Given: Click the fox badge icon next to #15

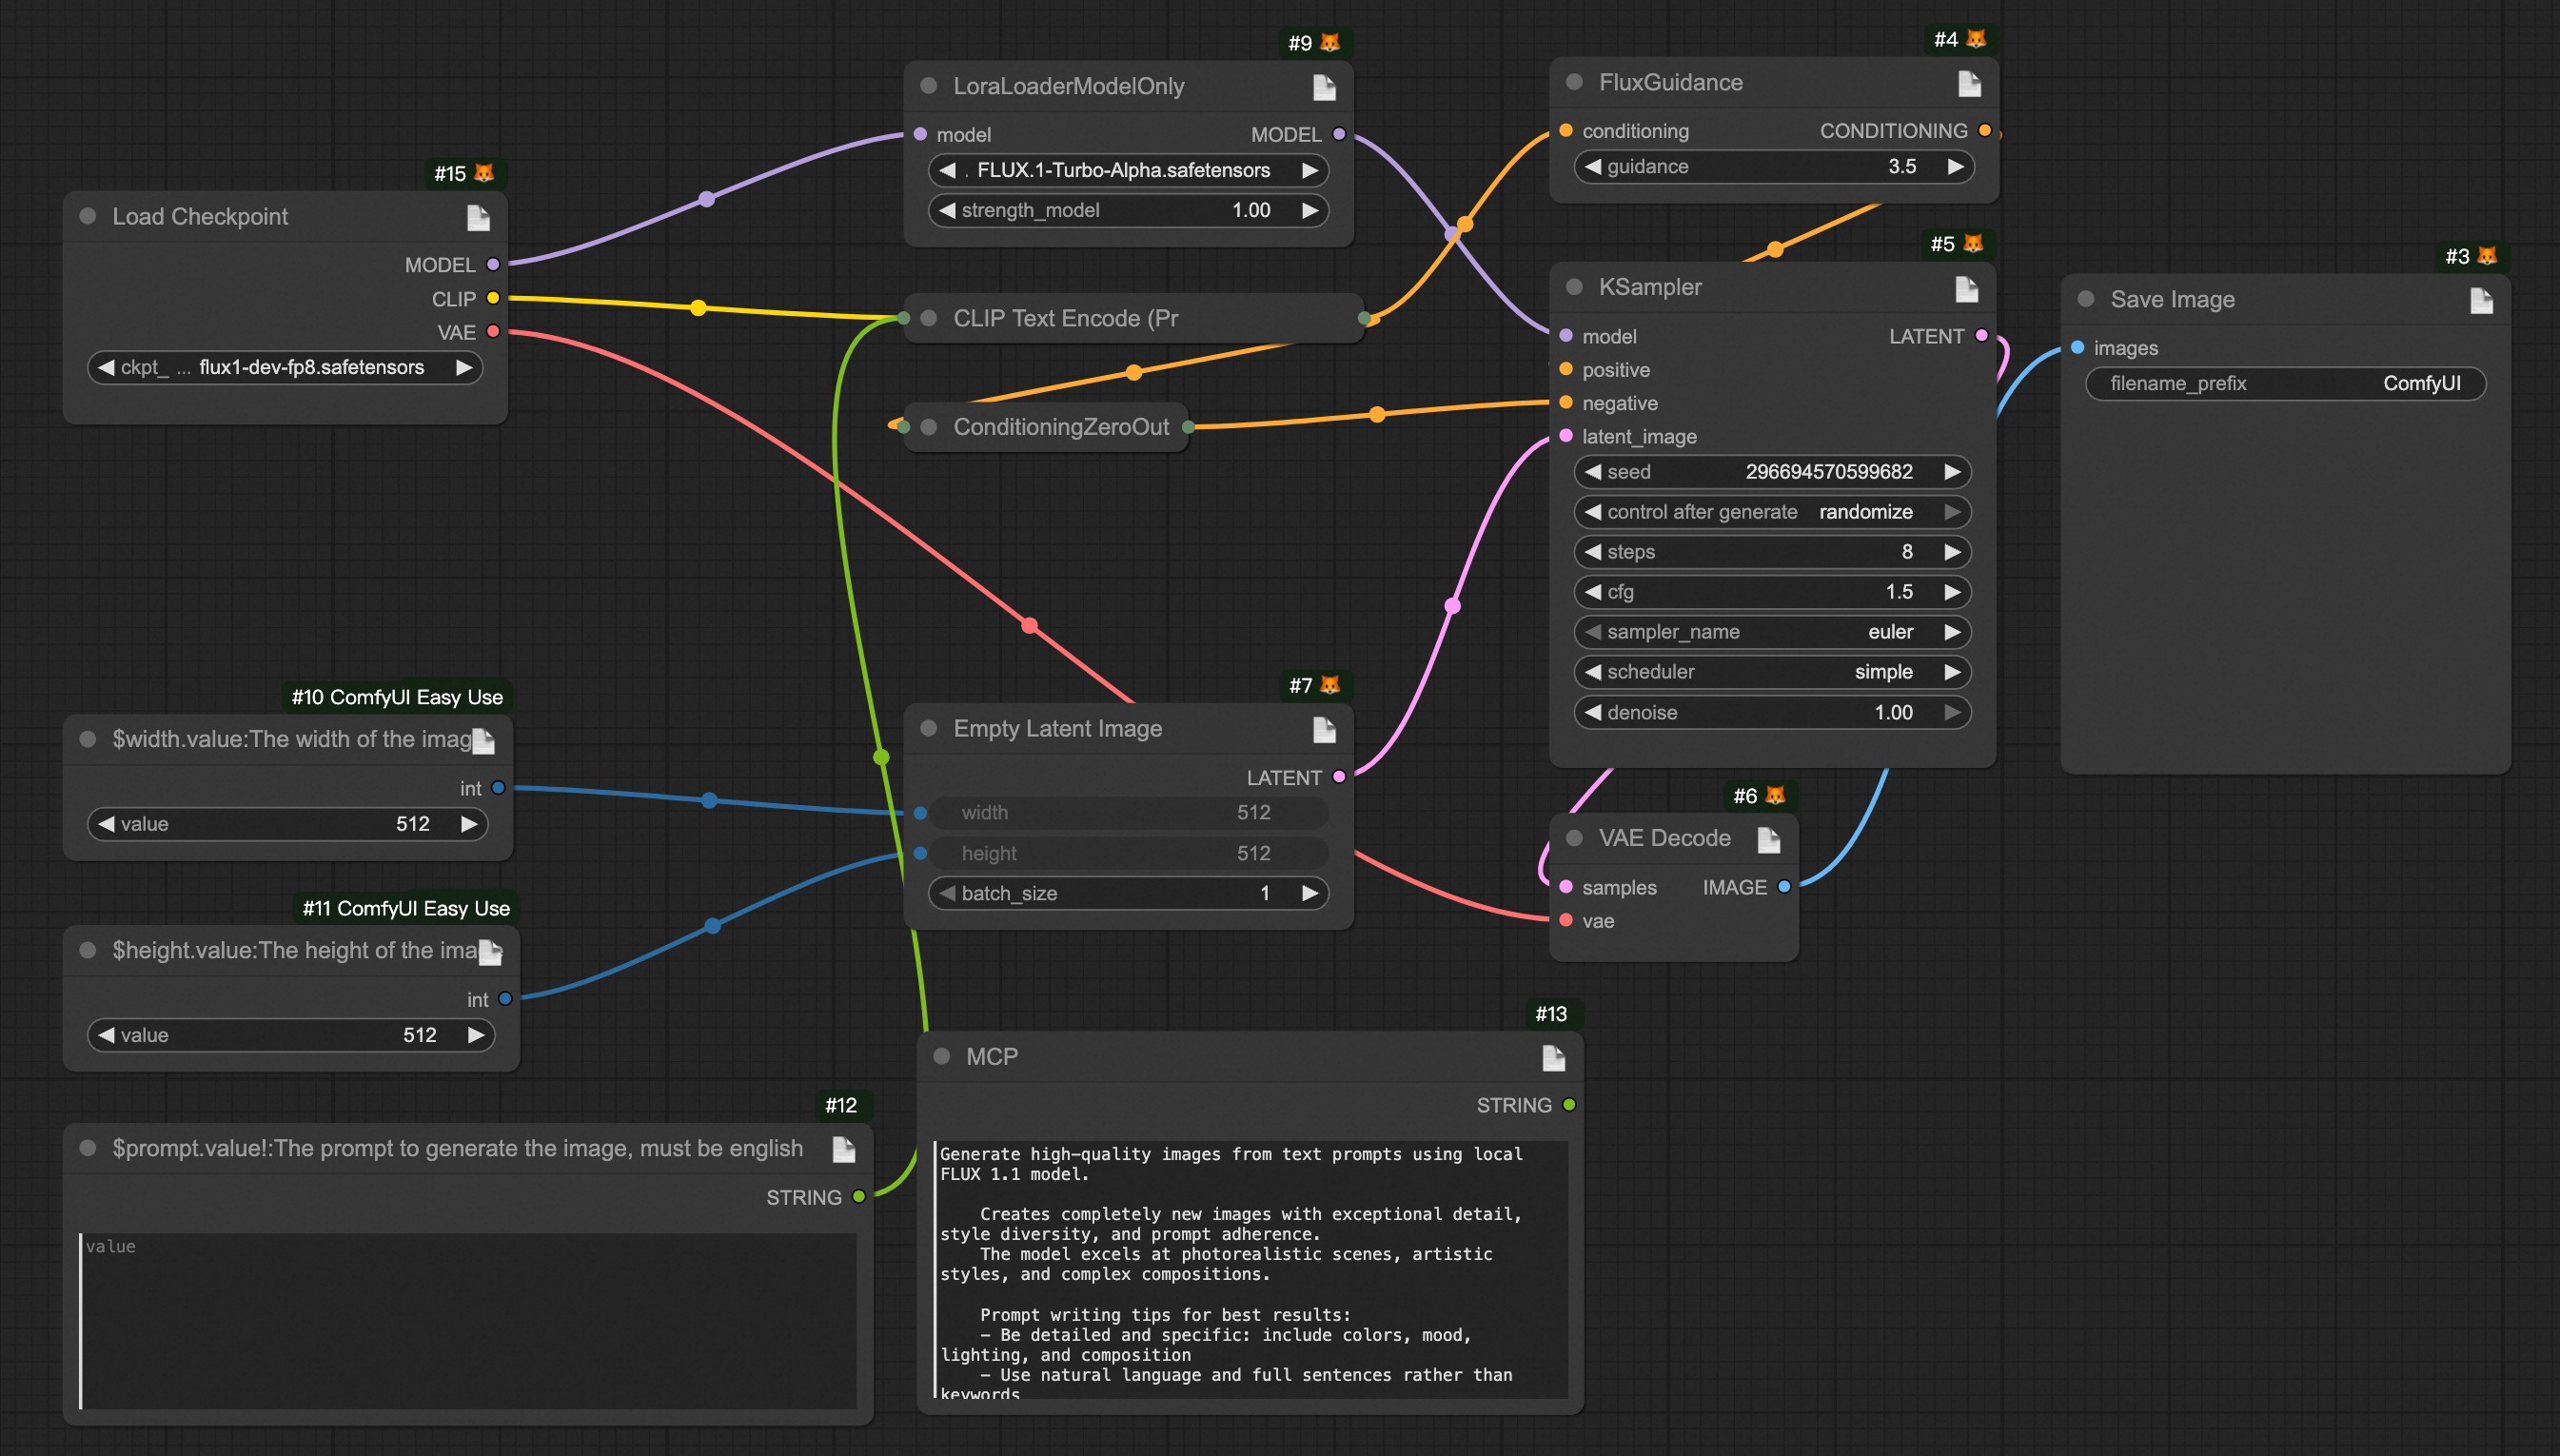Looking at the screenshot, I should click(484, 173).
